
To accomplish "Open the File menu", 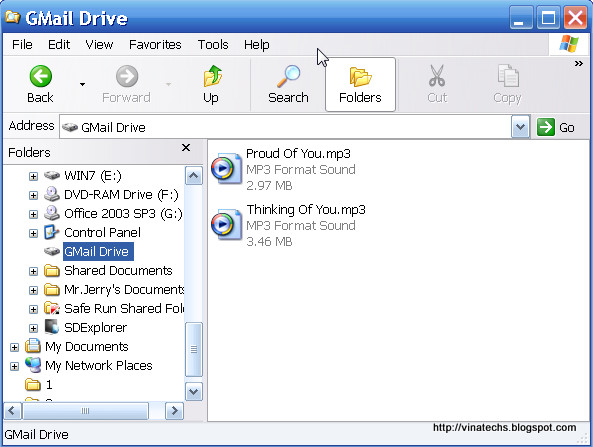I will [x=22, y=45].
